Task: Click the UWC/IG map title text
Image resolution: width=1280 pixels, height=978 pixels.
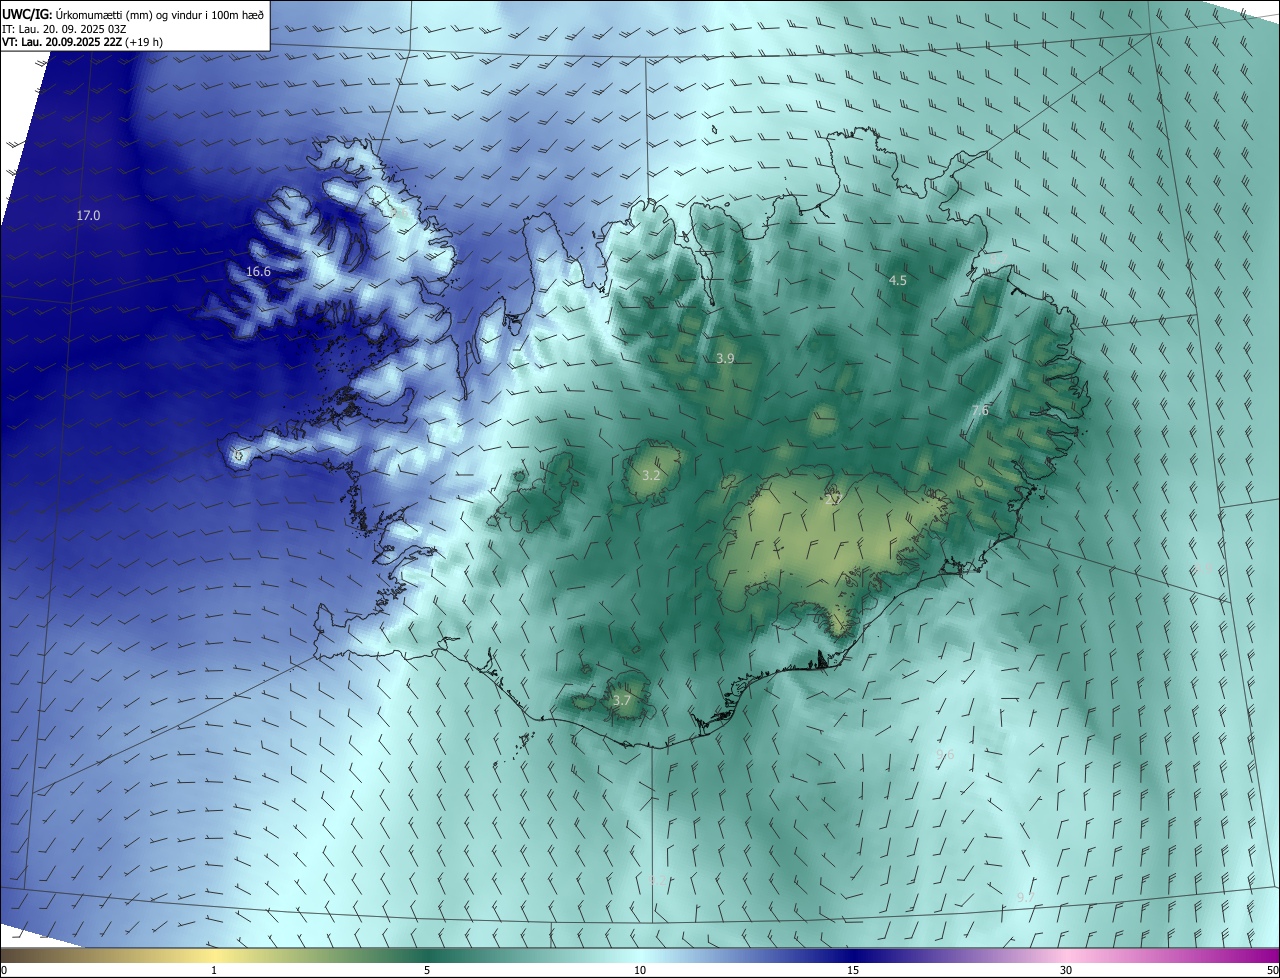Action: coord(134,14)
